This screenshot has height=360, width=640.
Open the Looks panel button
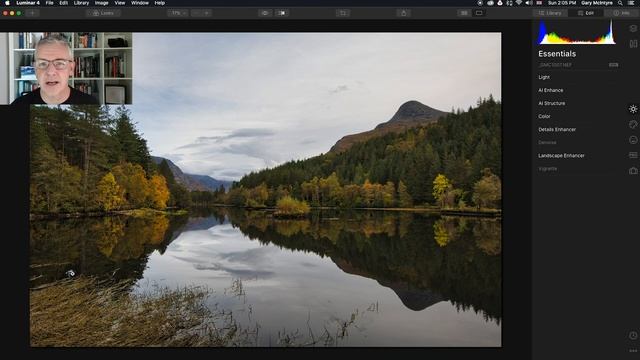[x=104, y=13]
